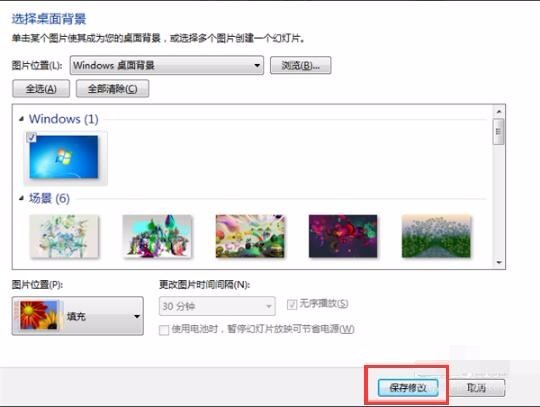Click the 全选(A) select all button
The width and height of the screenshot is (540, 407).
(41, 88)
